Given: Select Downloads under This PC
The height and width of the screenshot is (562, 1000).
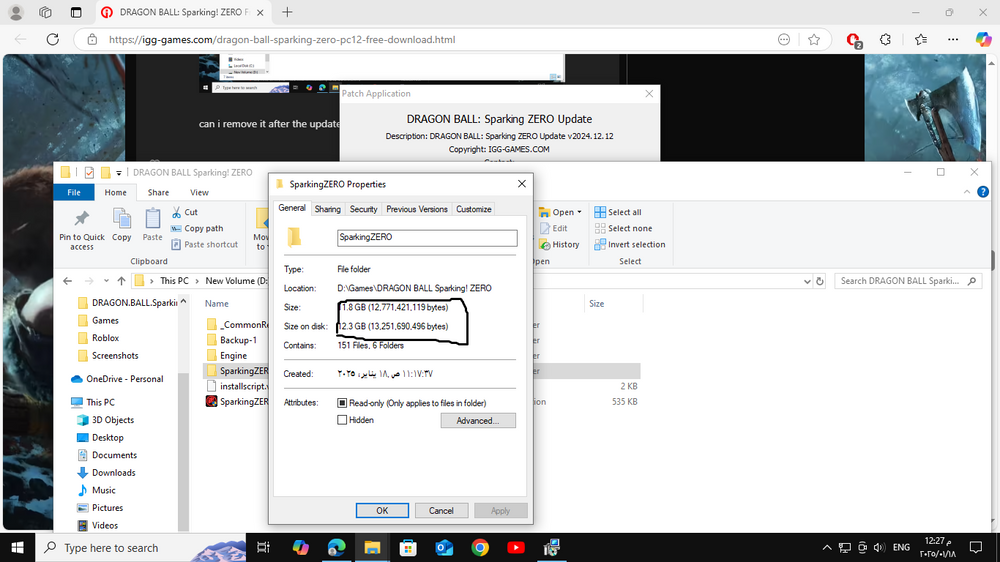Looking at the screenshot, I should [114, 473].
